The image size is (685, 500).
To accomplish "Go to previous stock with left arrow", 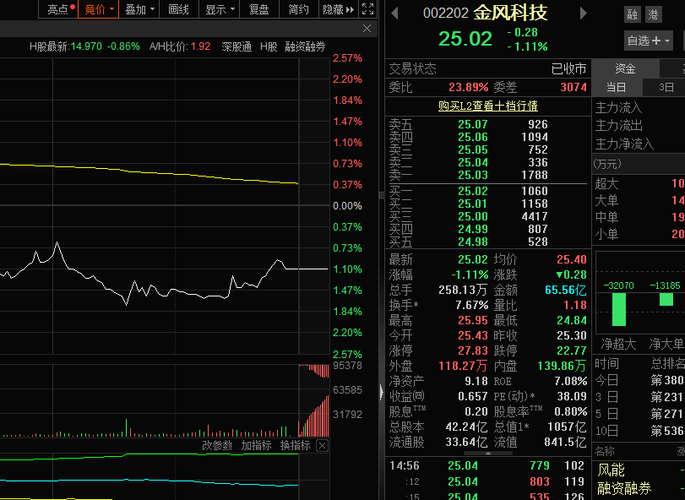I will click(395, 14).
